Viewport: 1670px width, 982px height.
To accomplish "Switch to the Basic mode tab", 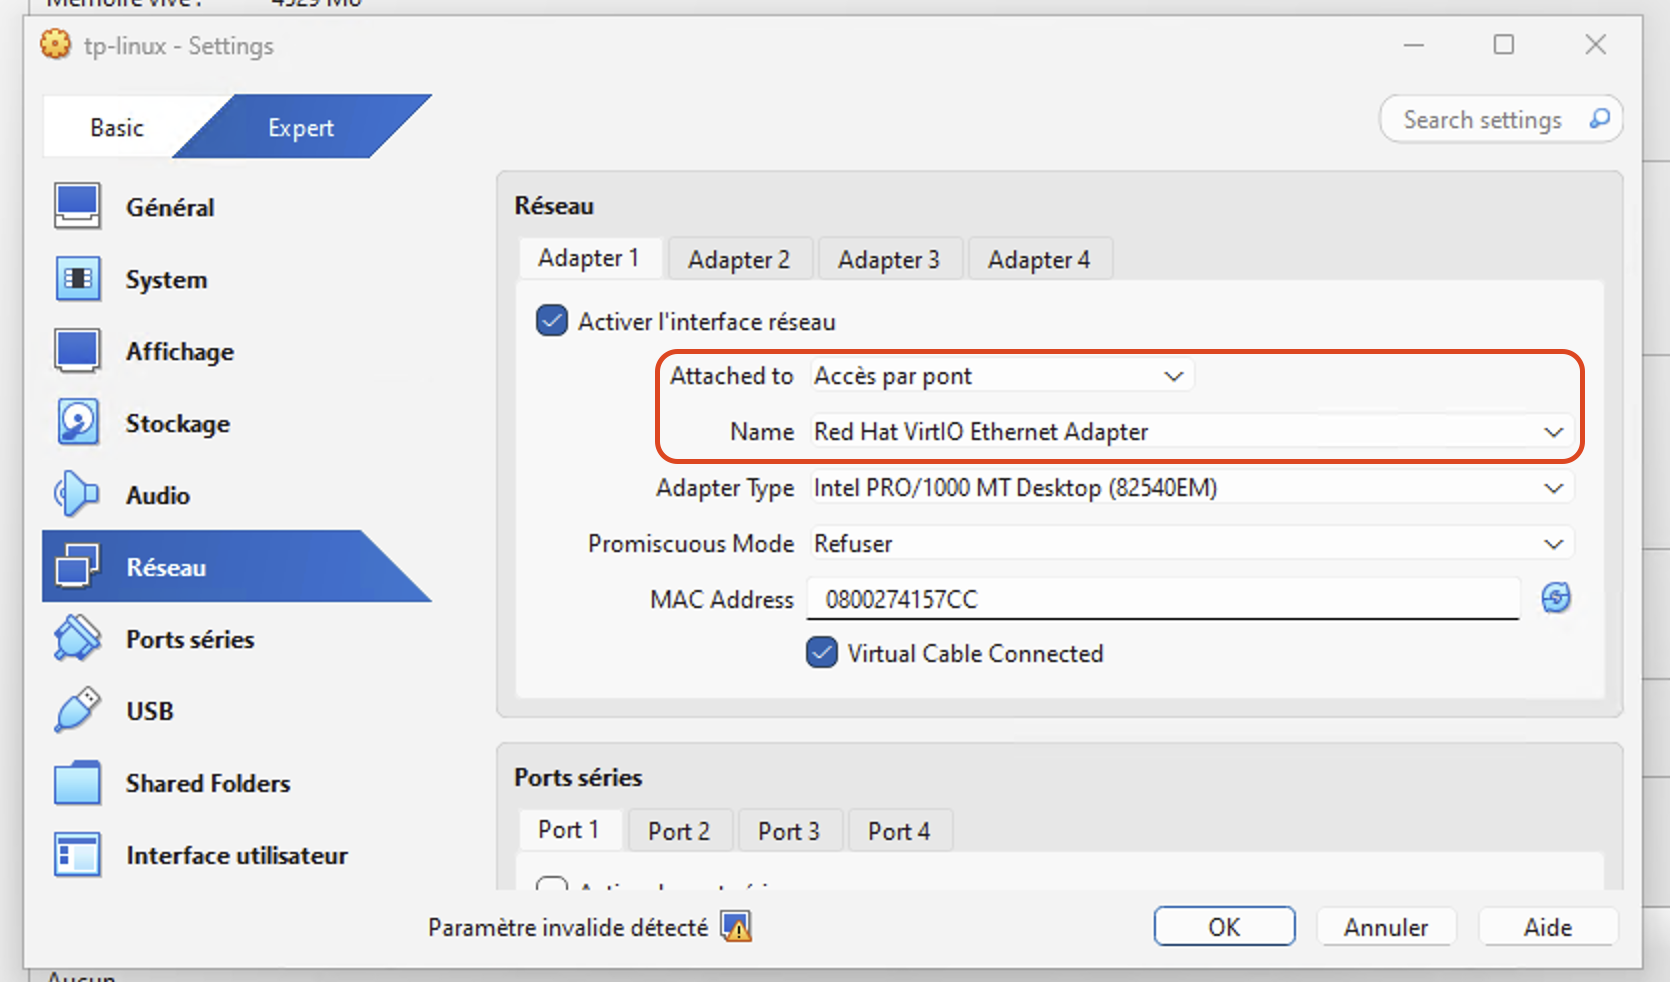I will pos(117,128).
